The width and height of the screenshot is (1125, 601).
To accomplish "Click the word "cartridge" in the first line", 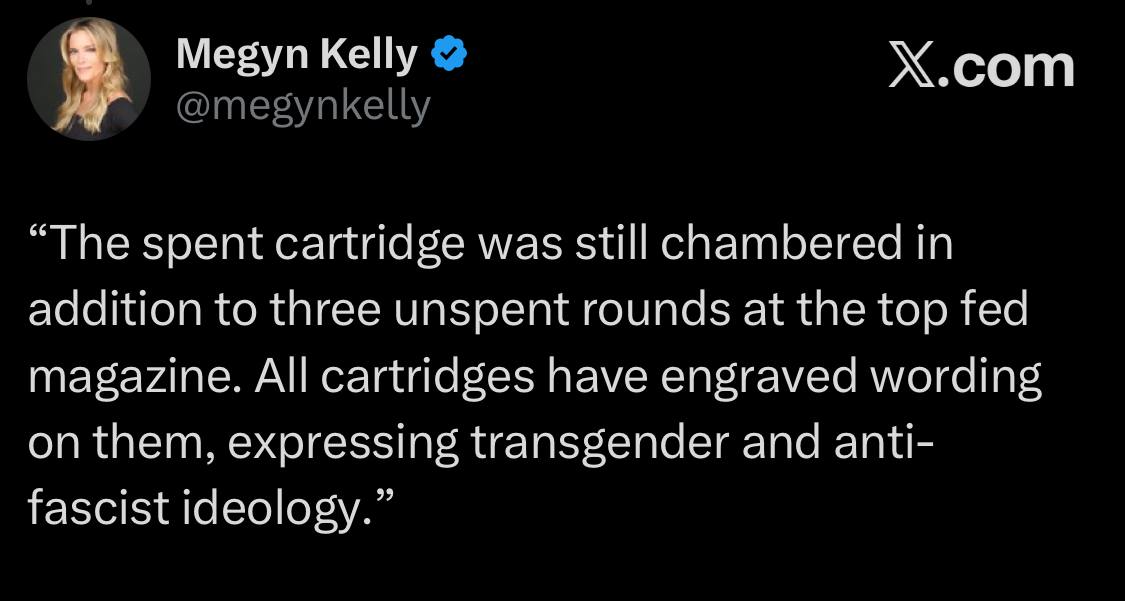I will pos(369,245).
